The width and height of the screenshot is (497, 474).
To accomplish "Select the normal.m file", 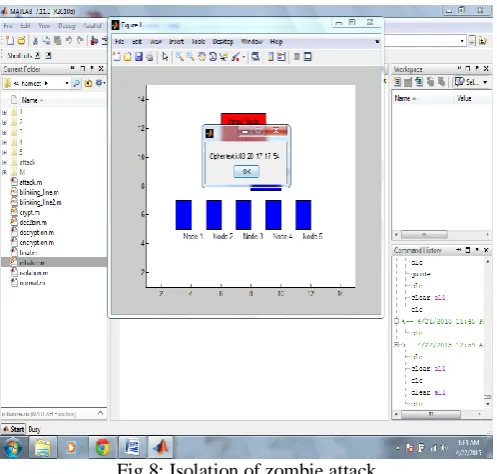I will (x=32, y=283).
